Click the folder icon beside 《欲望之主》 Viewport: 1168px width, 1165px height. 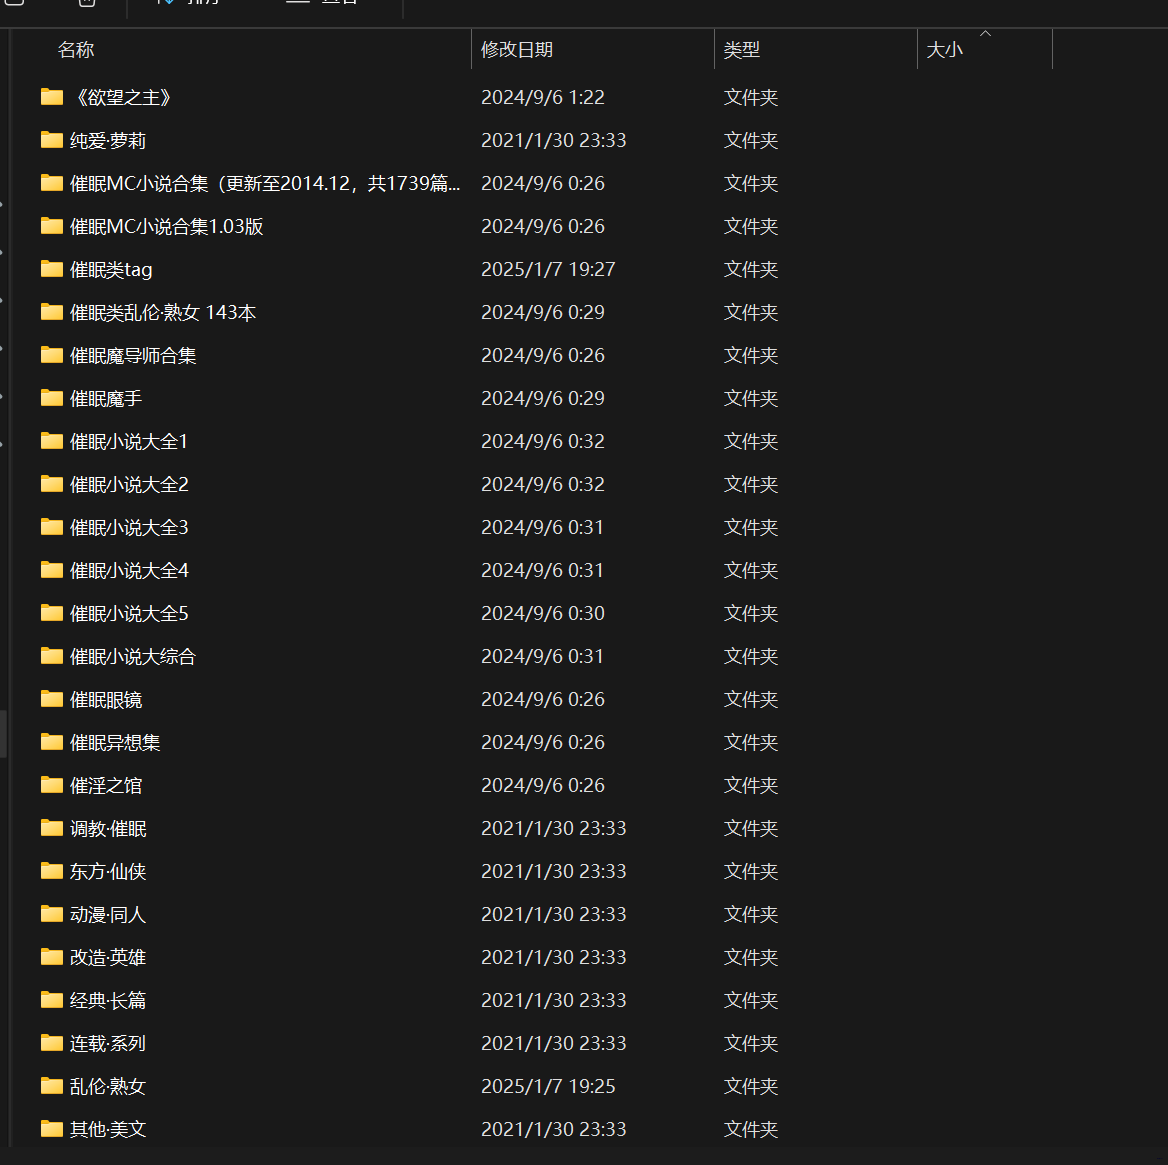click(x=51, y=96)
